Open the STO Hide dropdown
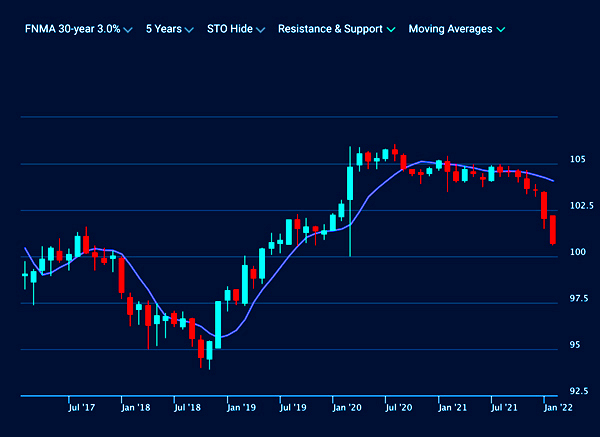 tap(229, 29)
